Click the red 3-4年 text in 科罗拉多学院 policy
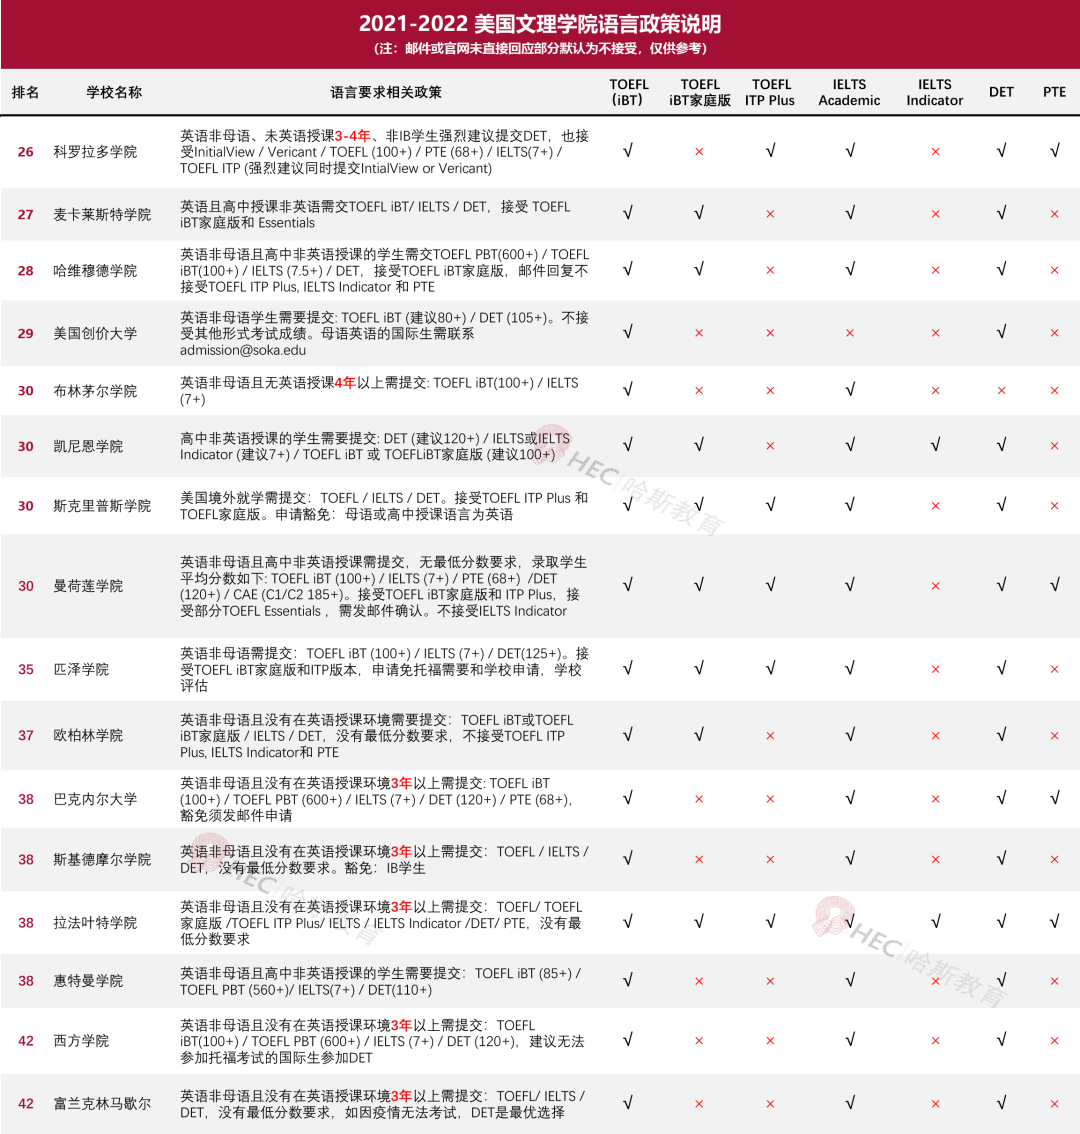1080x1134 pixels. (352, 136)
